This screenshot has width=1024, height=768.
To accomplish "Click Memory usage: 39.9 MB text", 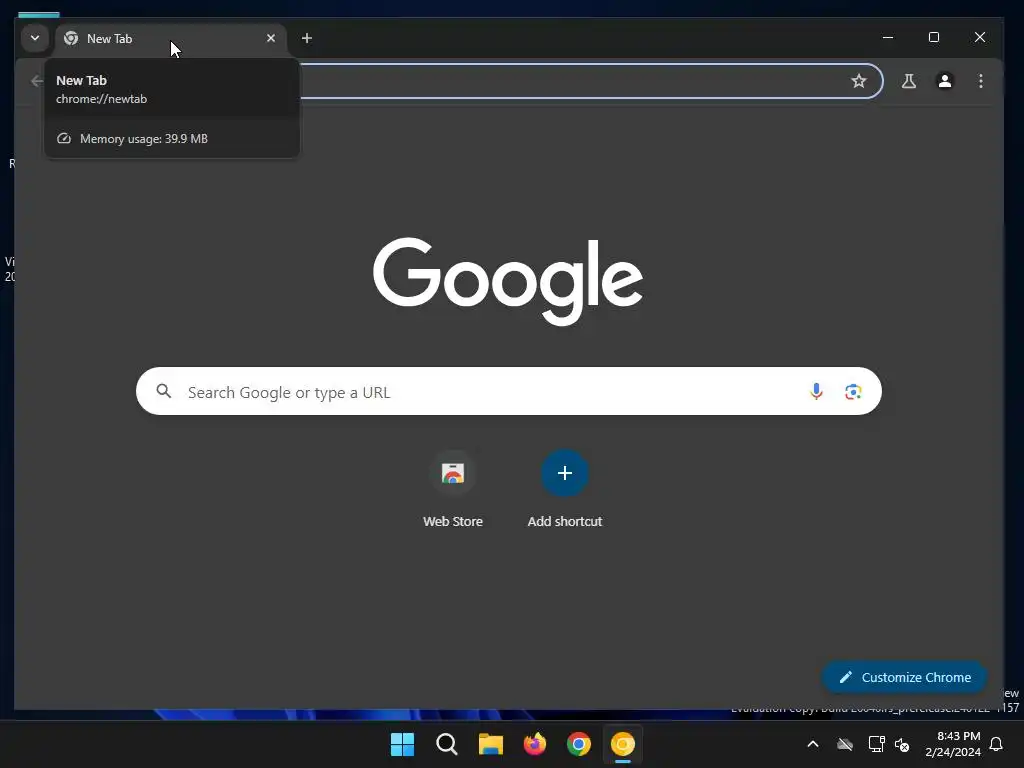I will 144,138.
